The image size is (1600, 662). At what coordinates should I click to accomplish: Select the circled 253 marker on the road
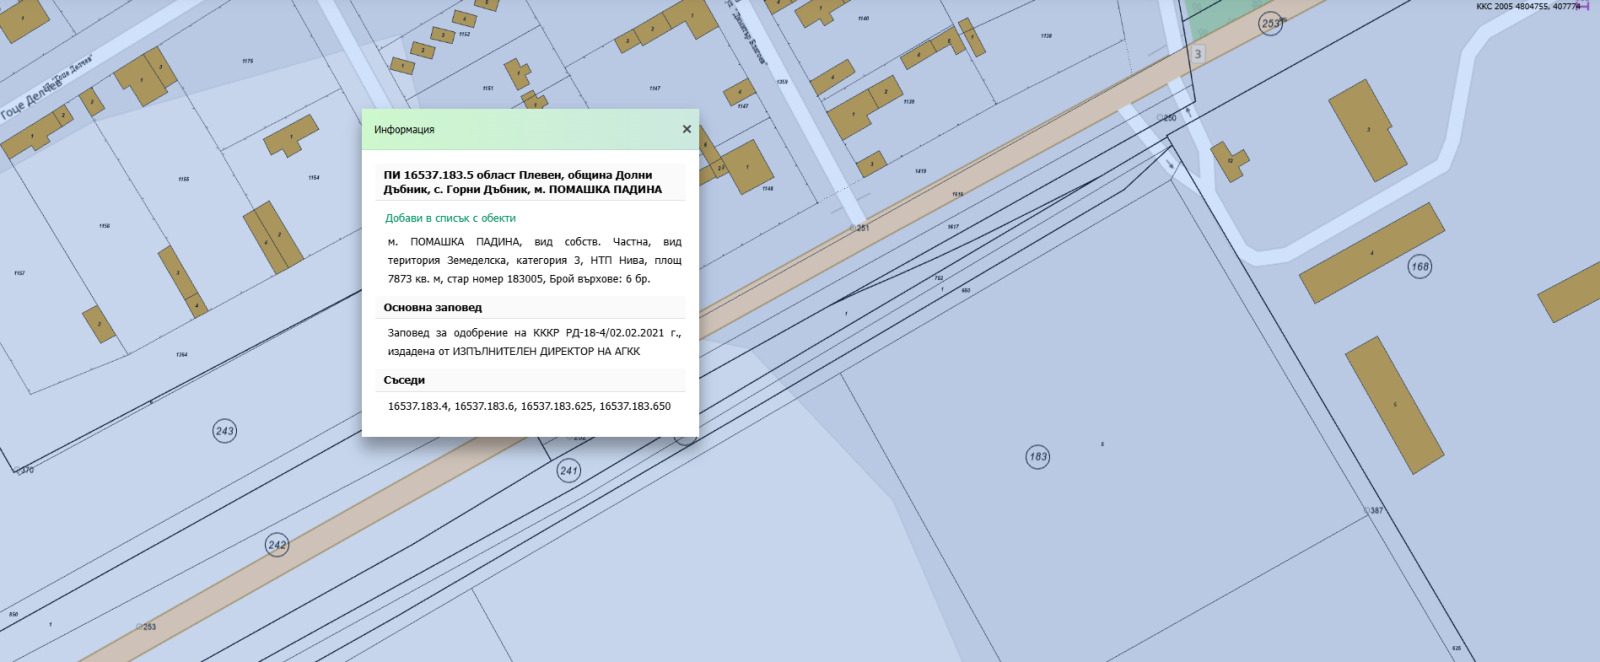coord(1271,24)
